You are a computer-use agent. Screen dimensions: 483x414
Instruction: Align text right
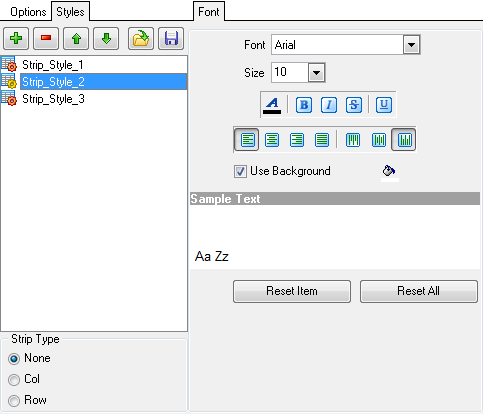(297, 140)
